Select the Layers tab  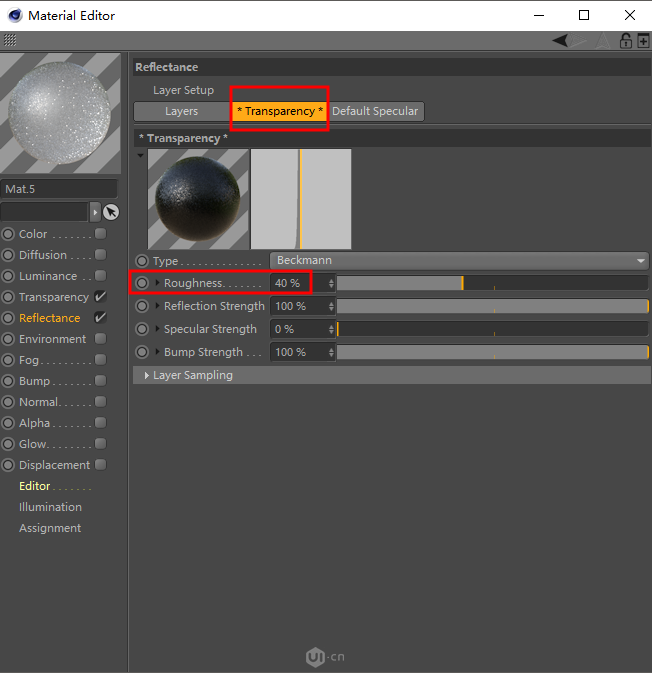(181, 111)
